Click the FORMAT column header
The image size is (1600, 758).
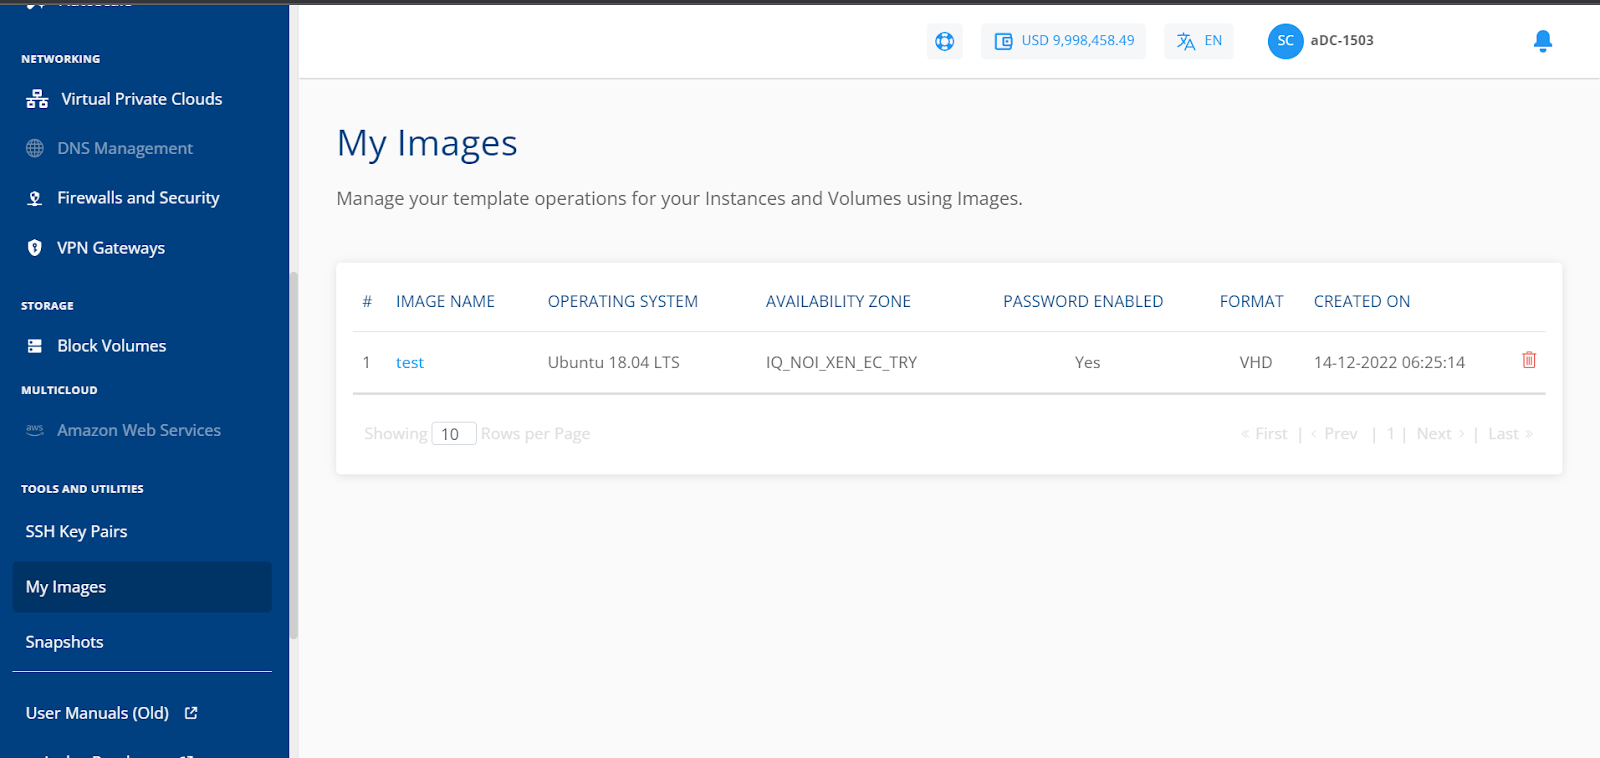pyautogui.click(x=1251, y=302)
